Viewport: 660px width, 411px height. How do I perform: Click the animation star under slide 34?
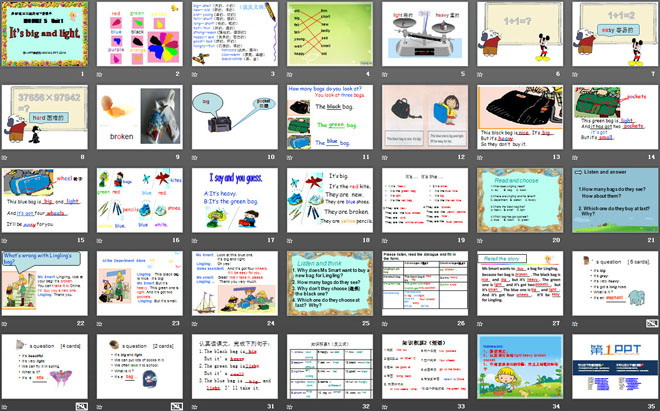[x=480, y=407]
